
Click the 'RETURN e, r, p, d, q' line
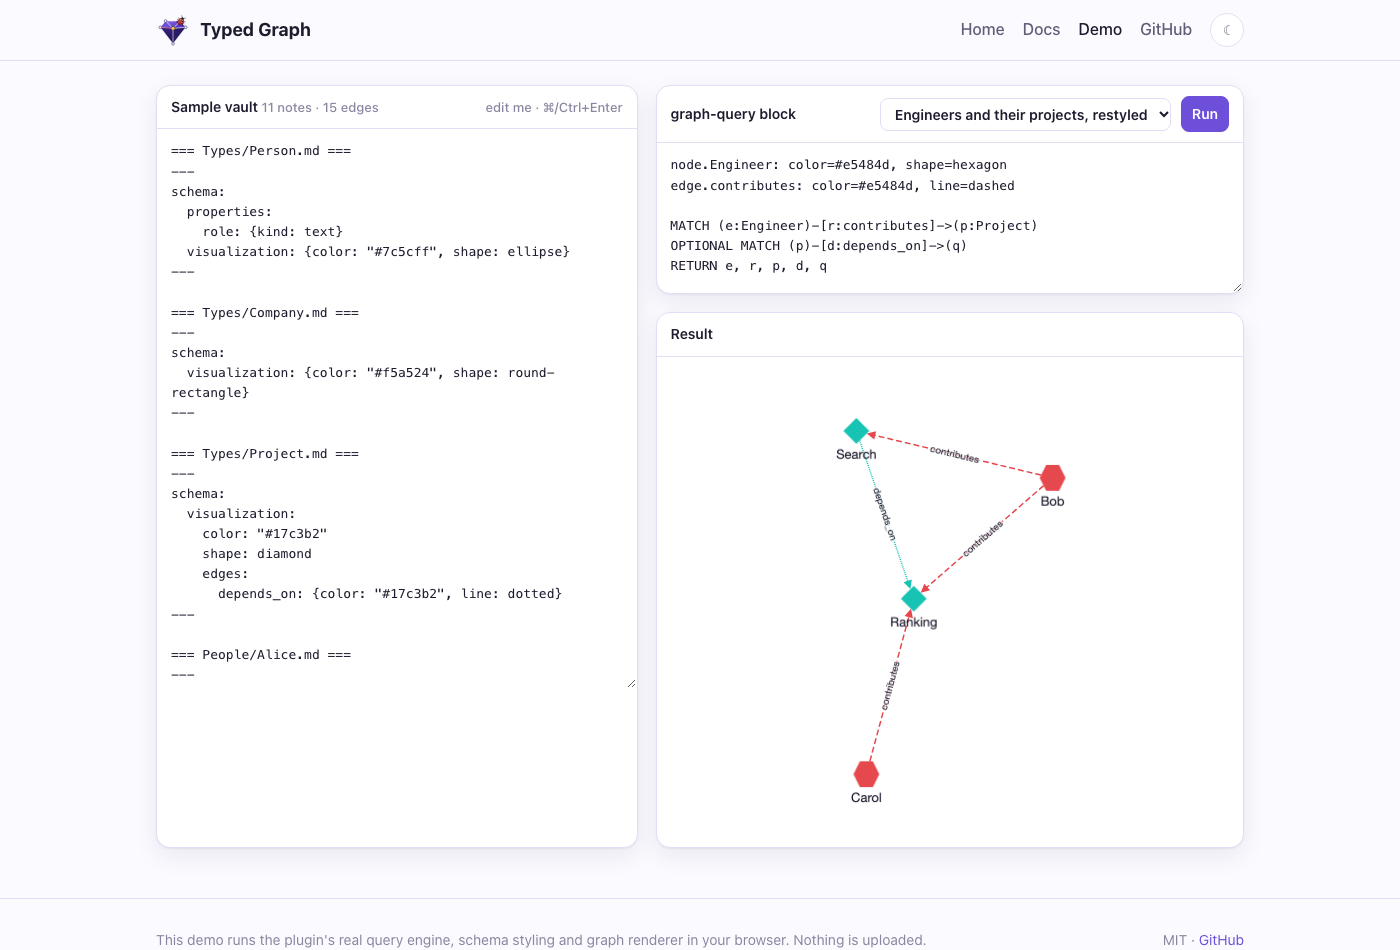[x=749, y=266]
